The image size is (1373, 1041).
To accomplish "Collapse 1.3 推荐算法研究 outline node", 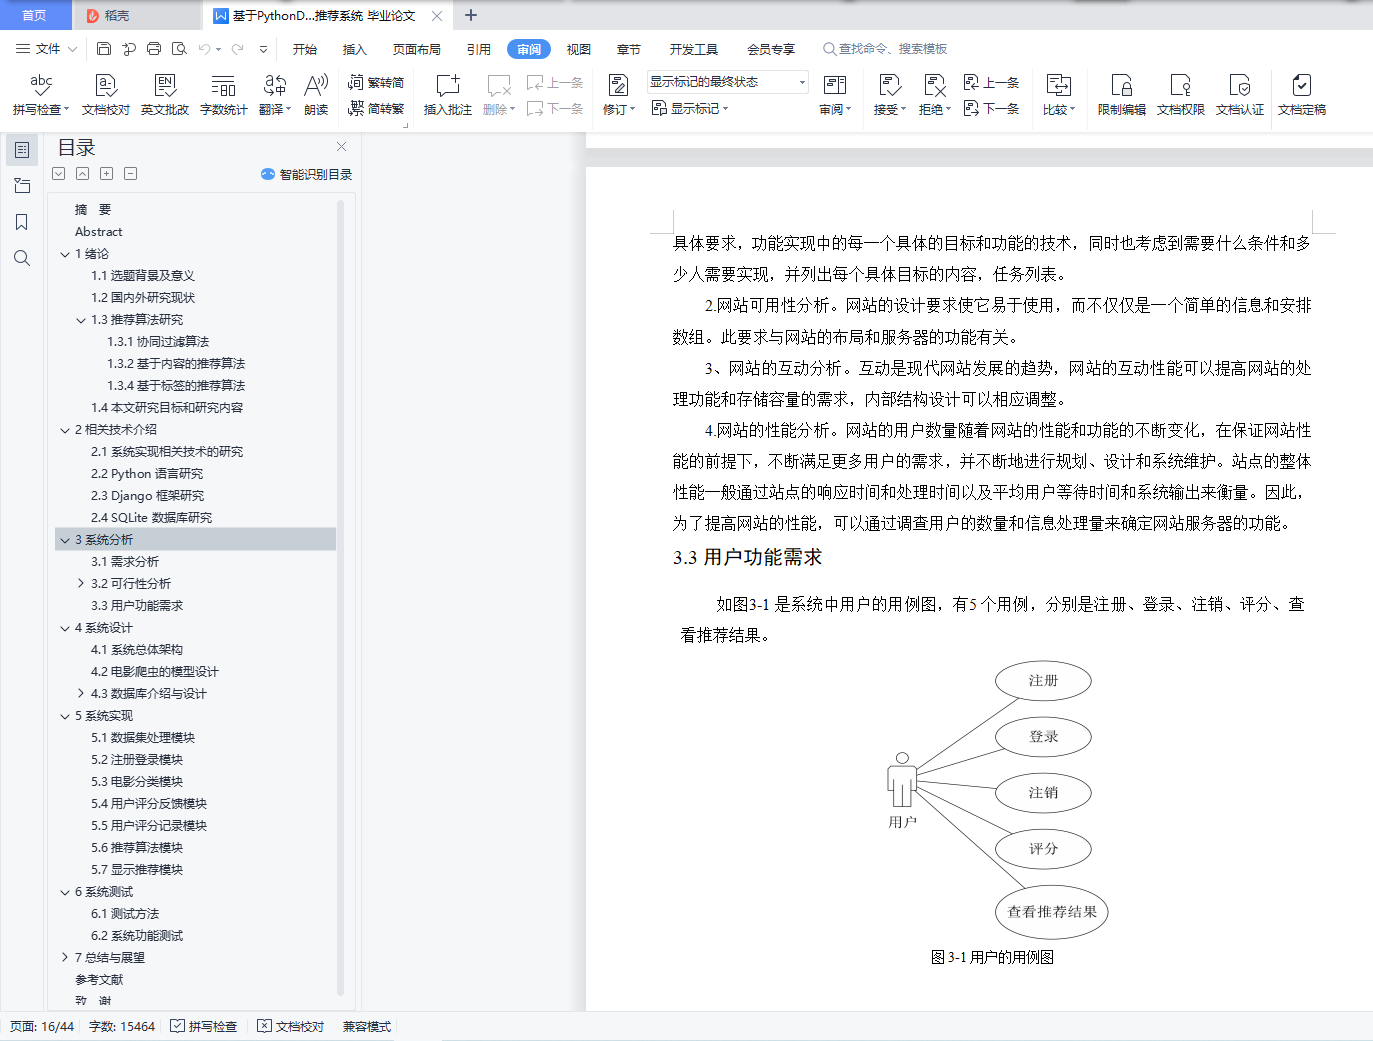I will click(x=81, y=320).
